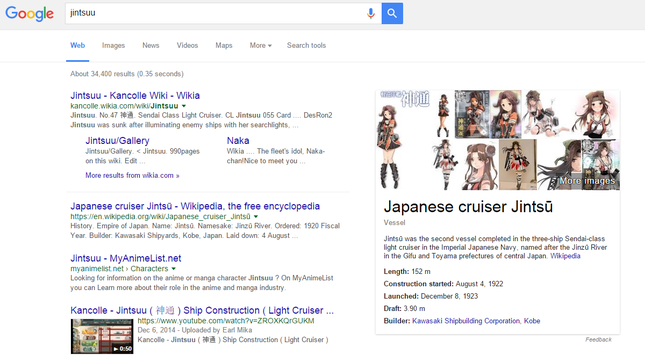Click More results from wikia.com

132,175
